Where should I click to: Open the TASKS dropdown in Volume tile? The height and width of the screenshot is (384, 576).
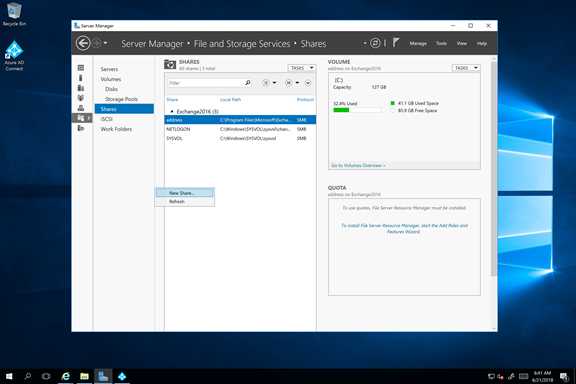pos(466,68)
